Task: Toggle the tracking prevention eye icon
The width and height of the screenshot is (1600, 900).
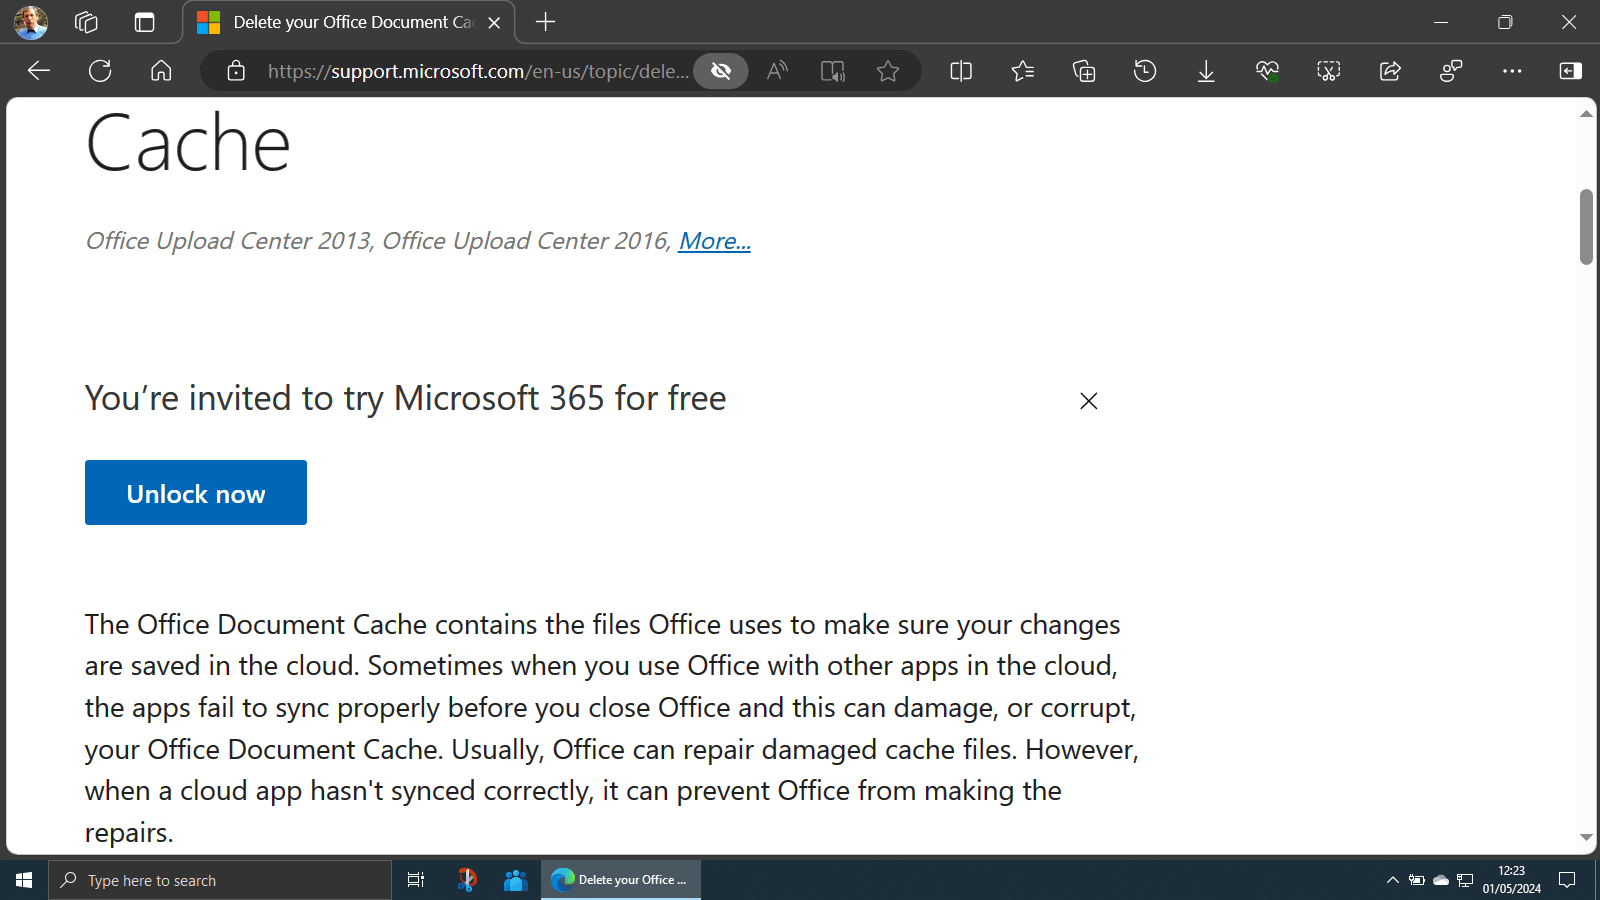Action: click(720, 71)
